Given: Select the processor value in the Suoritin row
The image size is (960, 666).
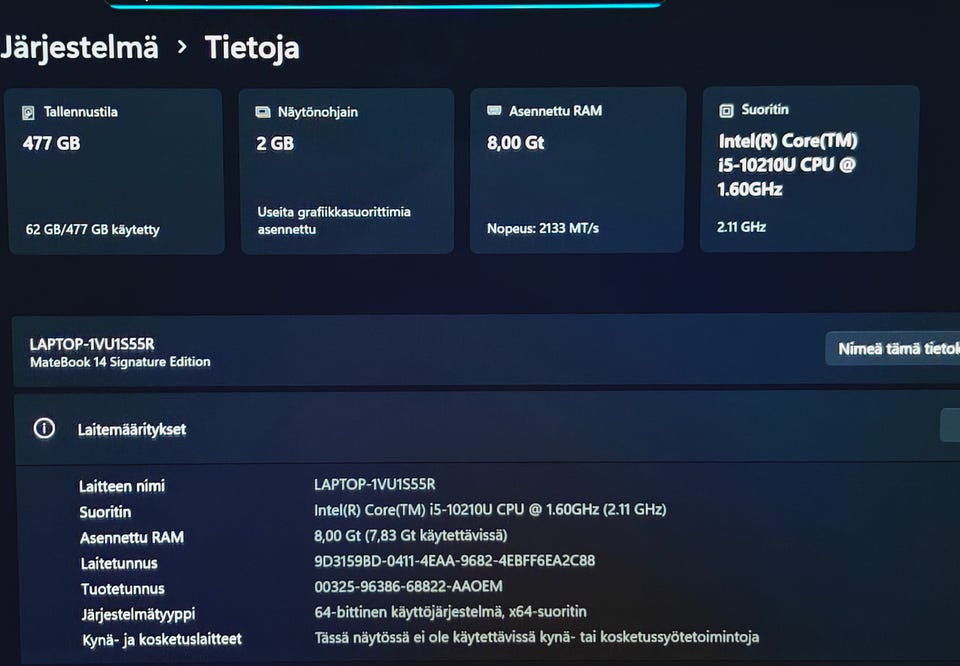Looking at the screenshot, I should pyautogui.click(x=490, y=509).
